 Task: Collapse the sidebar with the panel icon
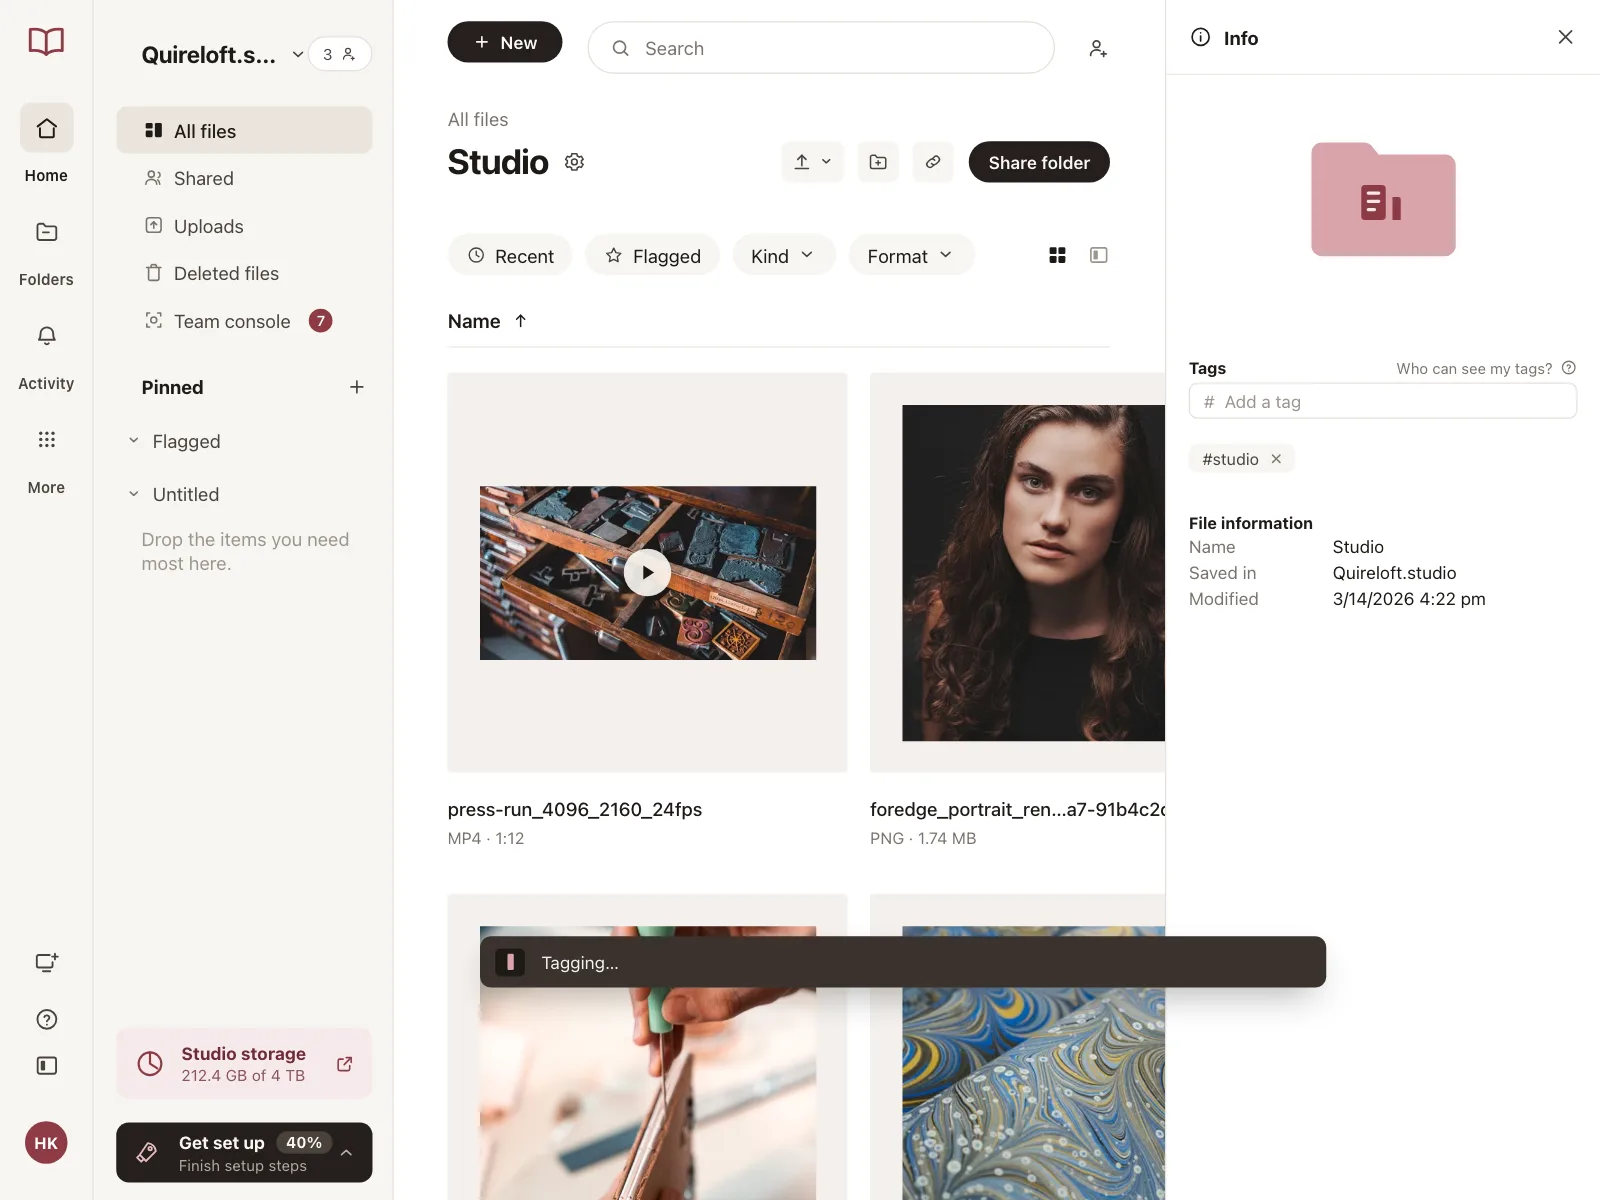point(46,1066)
